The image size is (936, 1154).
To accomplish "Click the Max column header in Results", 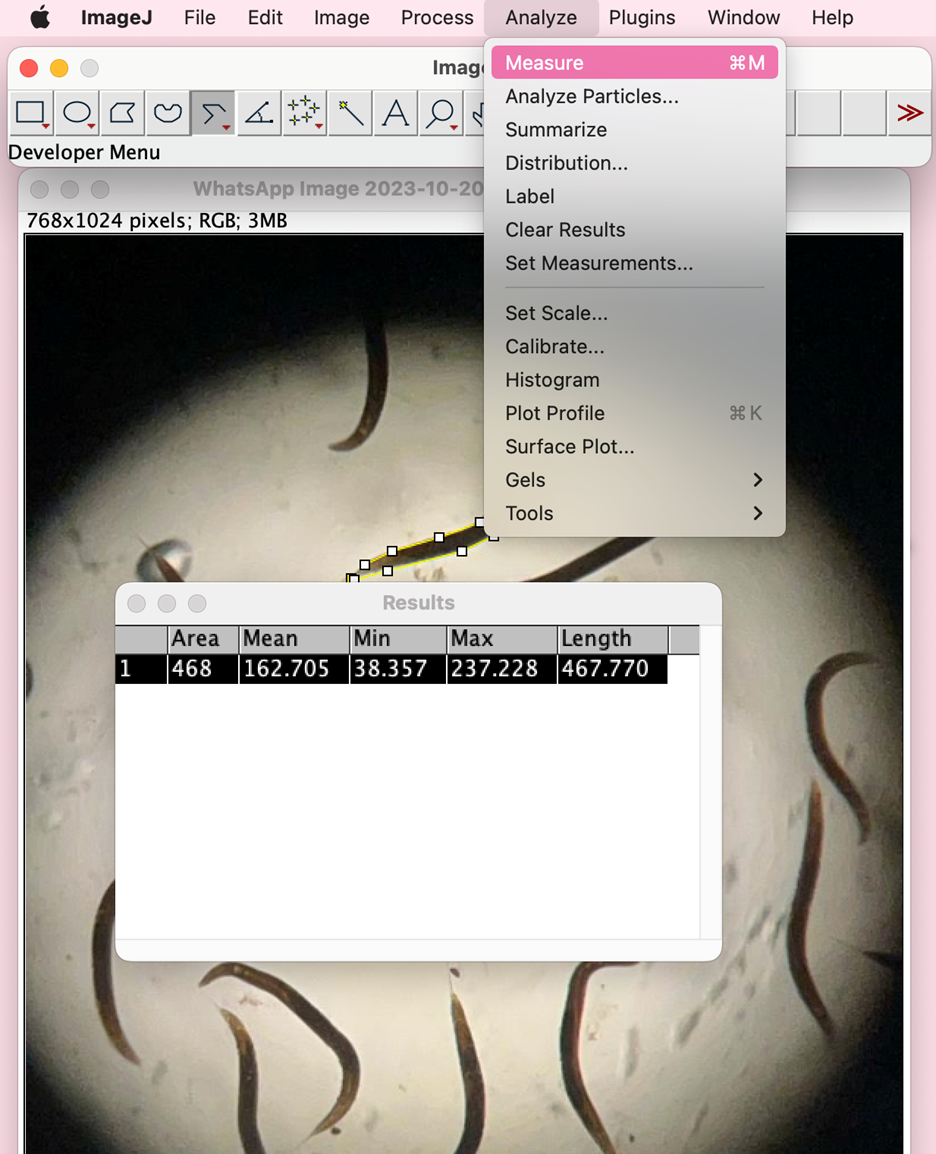I will (x=502, y=639).
